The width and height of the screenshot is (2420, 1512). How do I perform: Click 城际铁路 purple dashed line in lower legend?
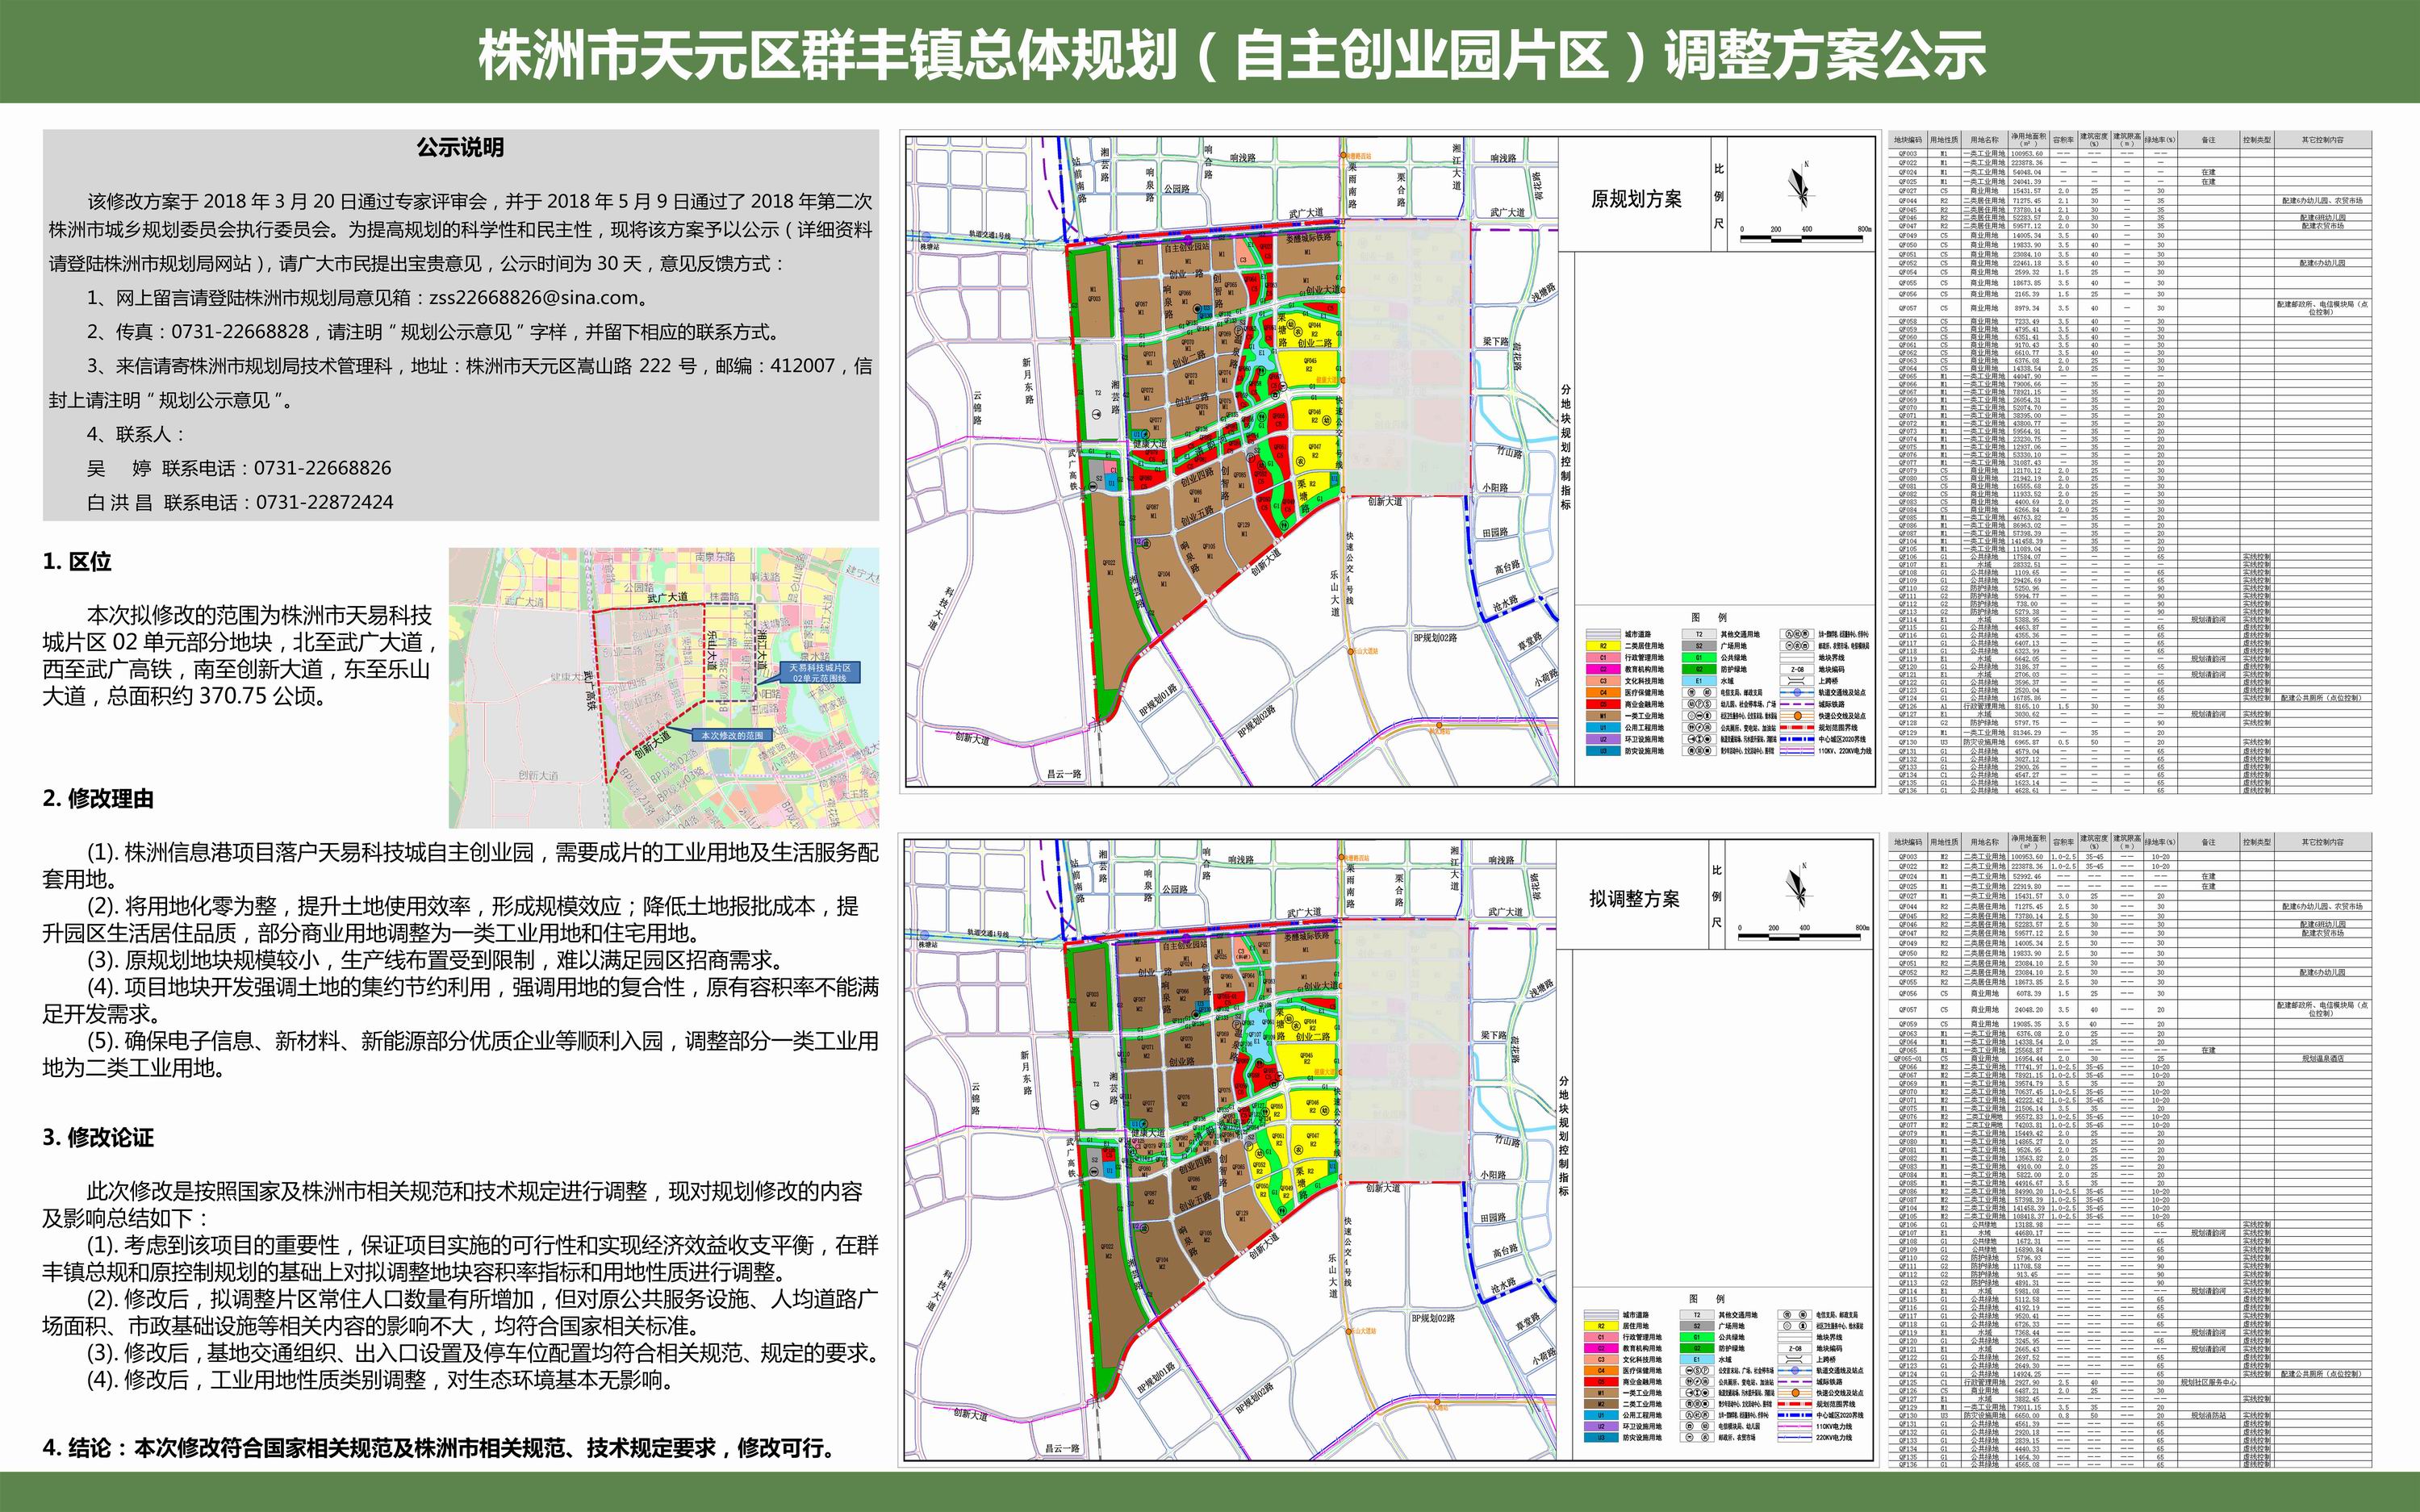1795,1382
